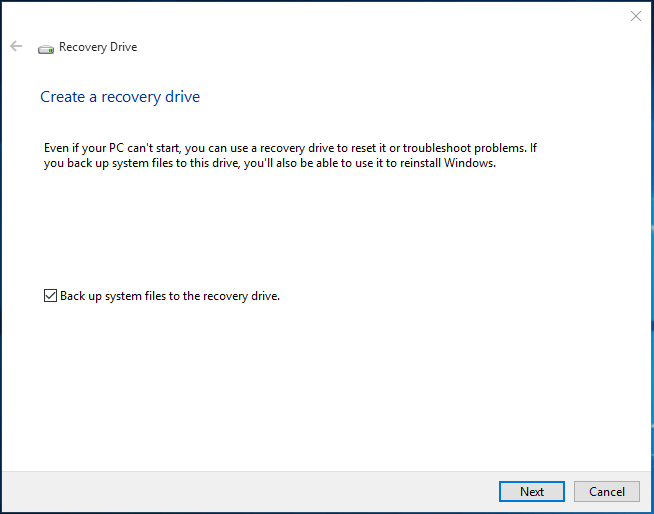Click the "Create a recovery drive" heading
The height and width of the screenshot is (514, 654).
(120, 97)
